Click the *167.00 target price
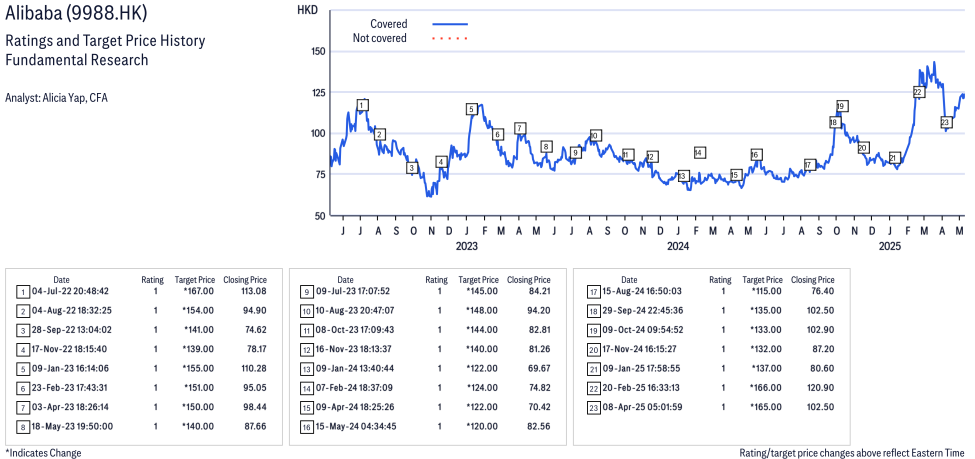The width and height of the screenshot is (975, 459). point(198,291)
